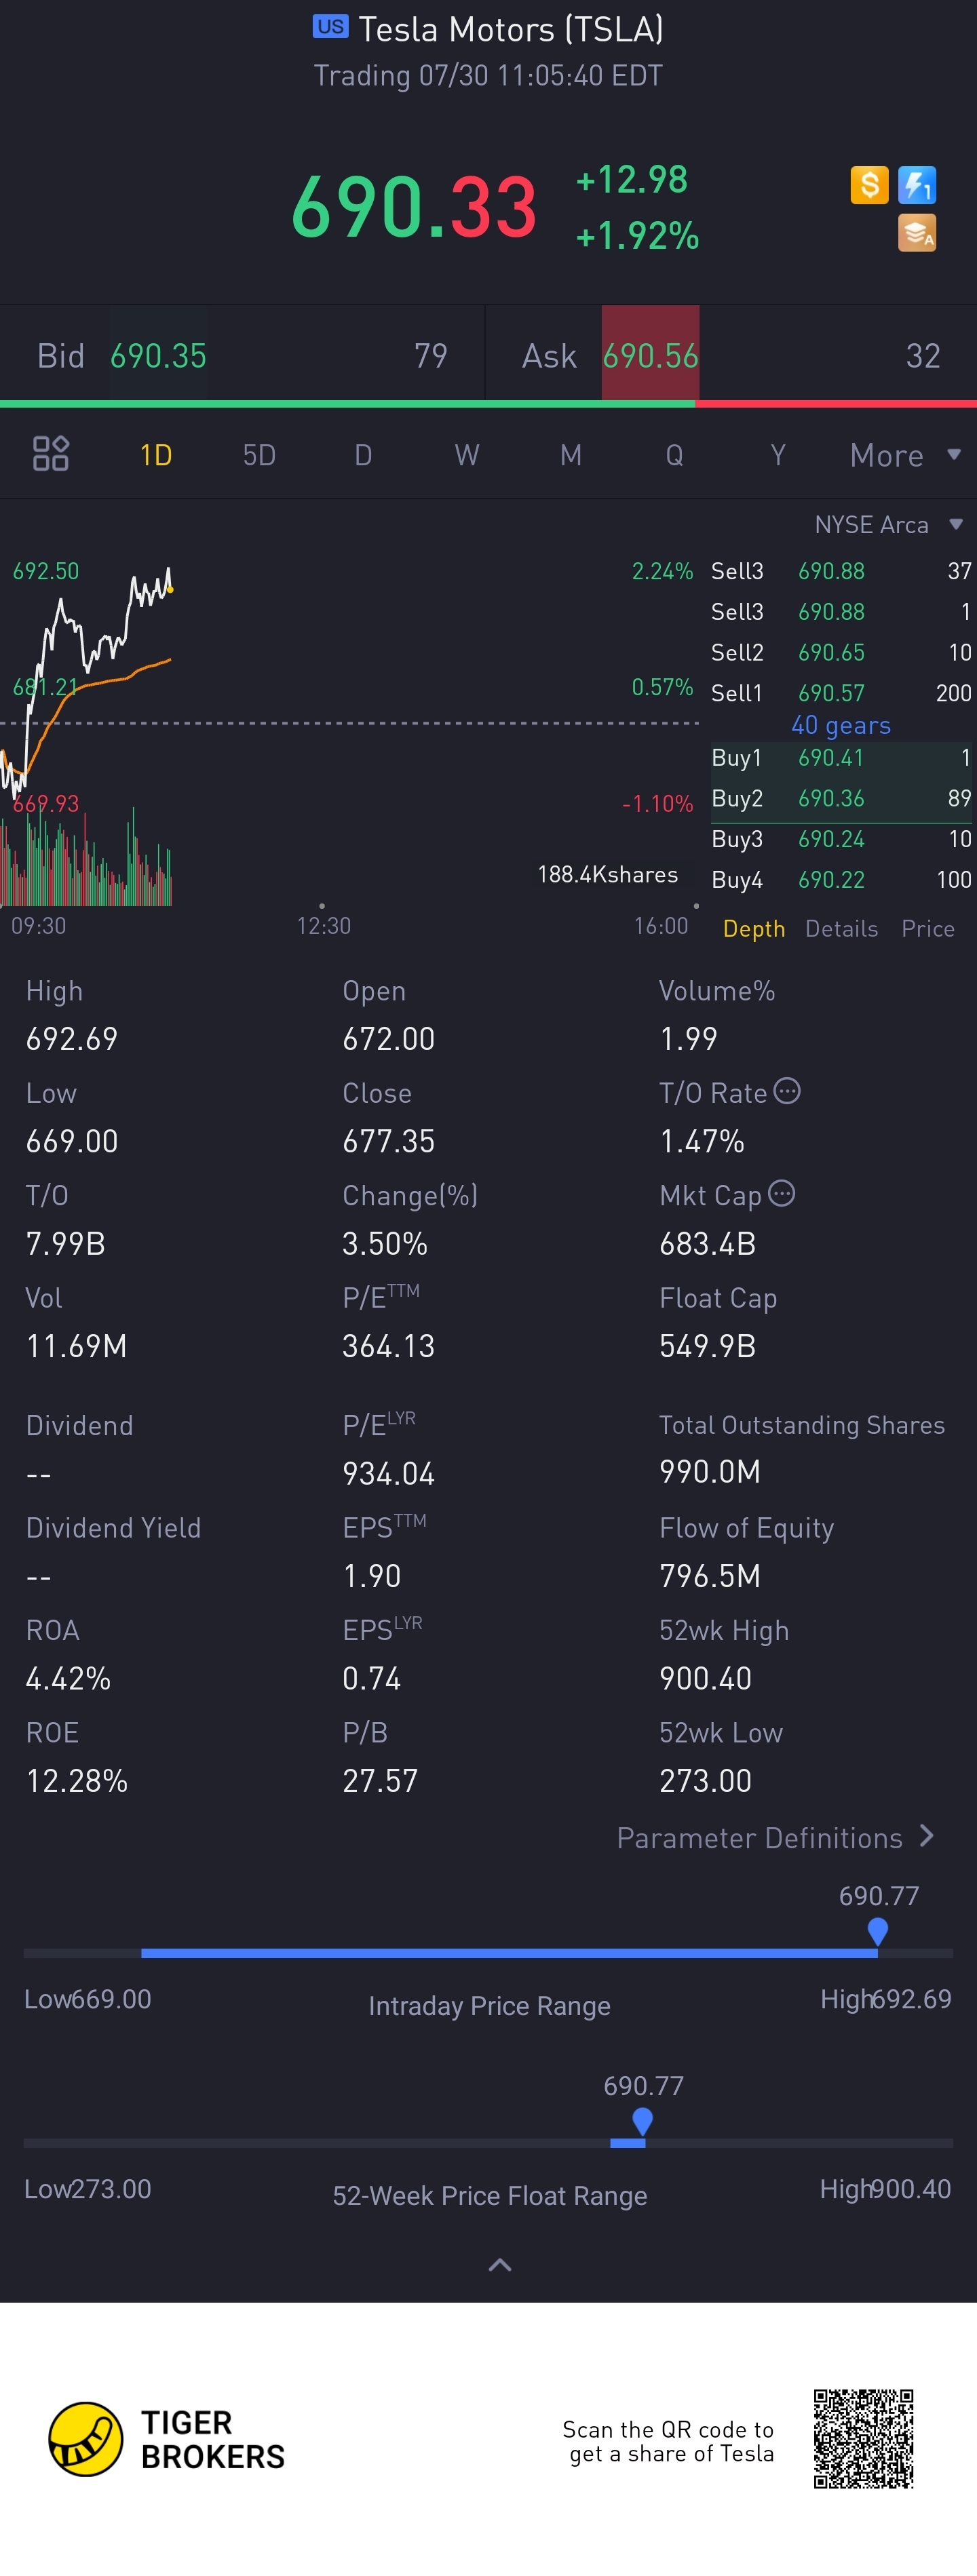Tap the Sell1 690.57 order row

coord(841,693)
